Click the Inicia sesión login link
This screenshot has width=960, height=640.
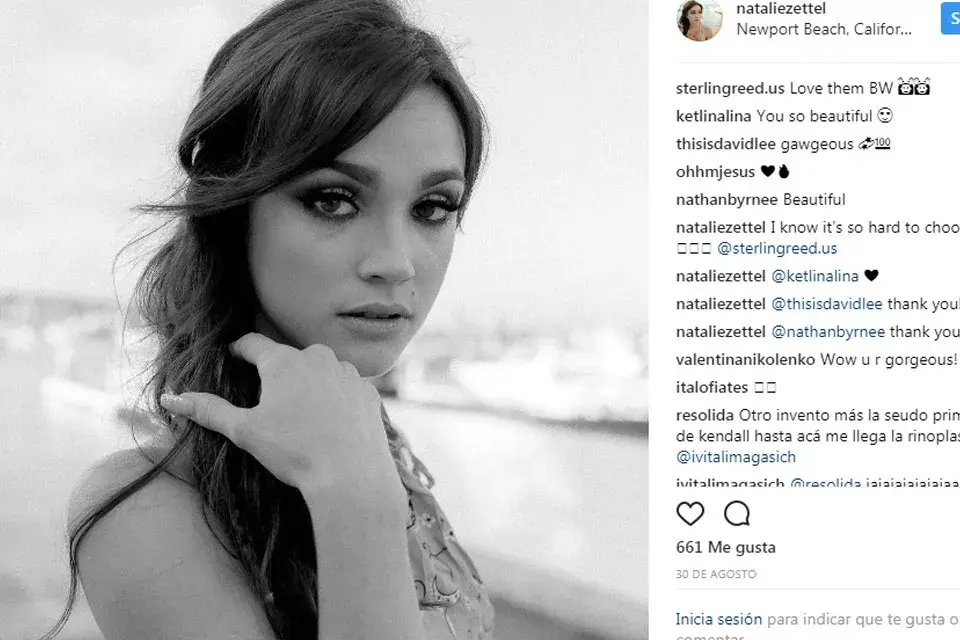tap(719, 619)
